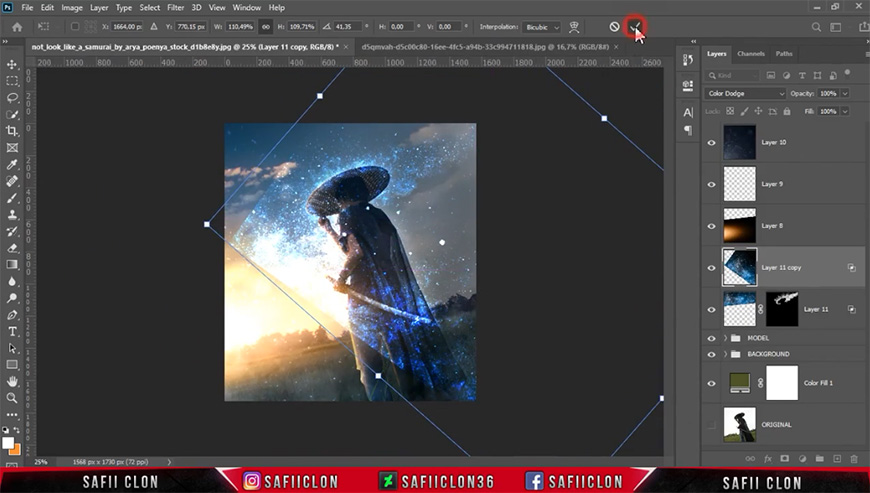
Task: Select the Frame tool
Action: tap(12, 148)
